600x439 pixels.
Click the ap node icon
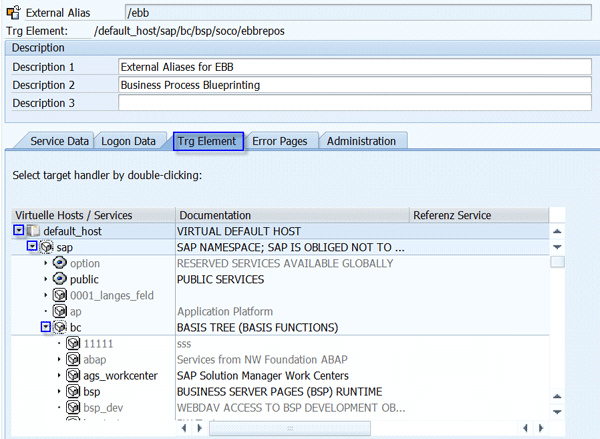pos(60,311)
